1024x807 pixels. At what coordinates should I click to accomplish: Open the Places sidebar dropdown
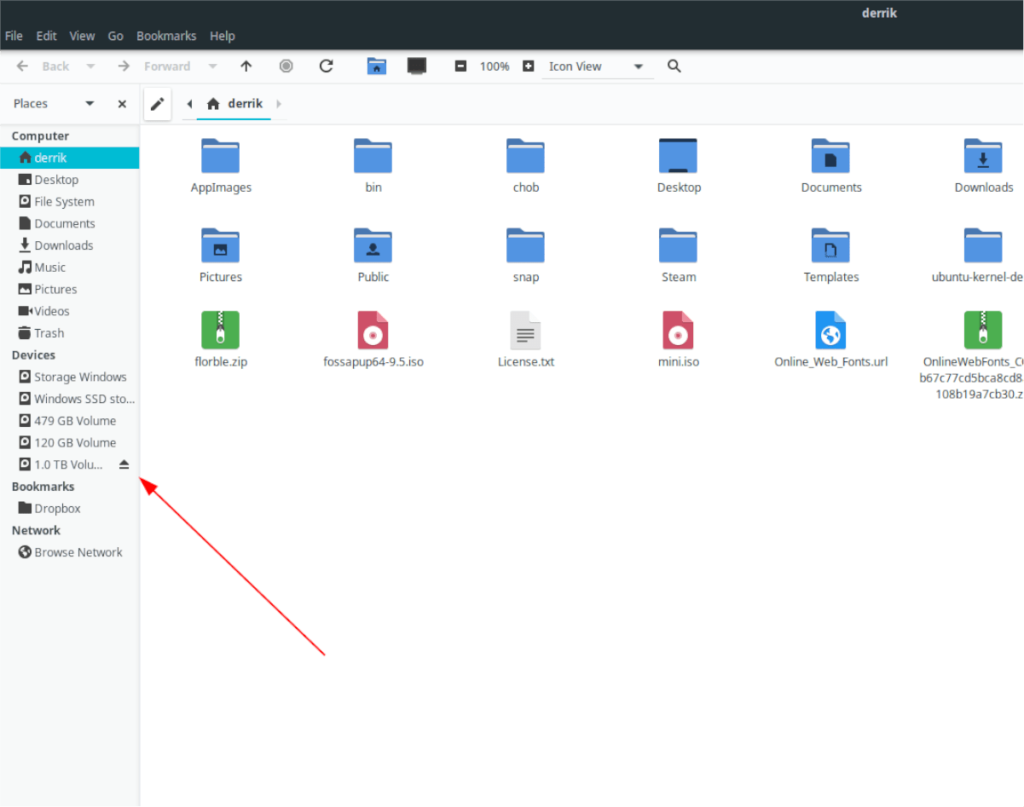pos(88,103)
